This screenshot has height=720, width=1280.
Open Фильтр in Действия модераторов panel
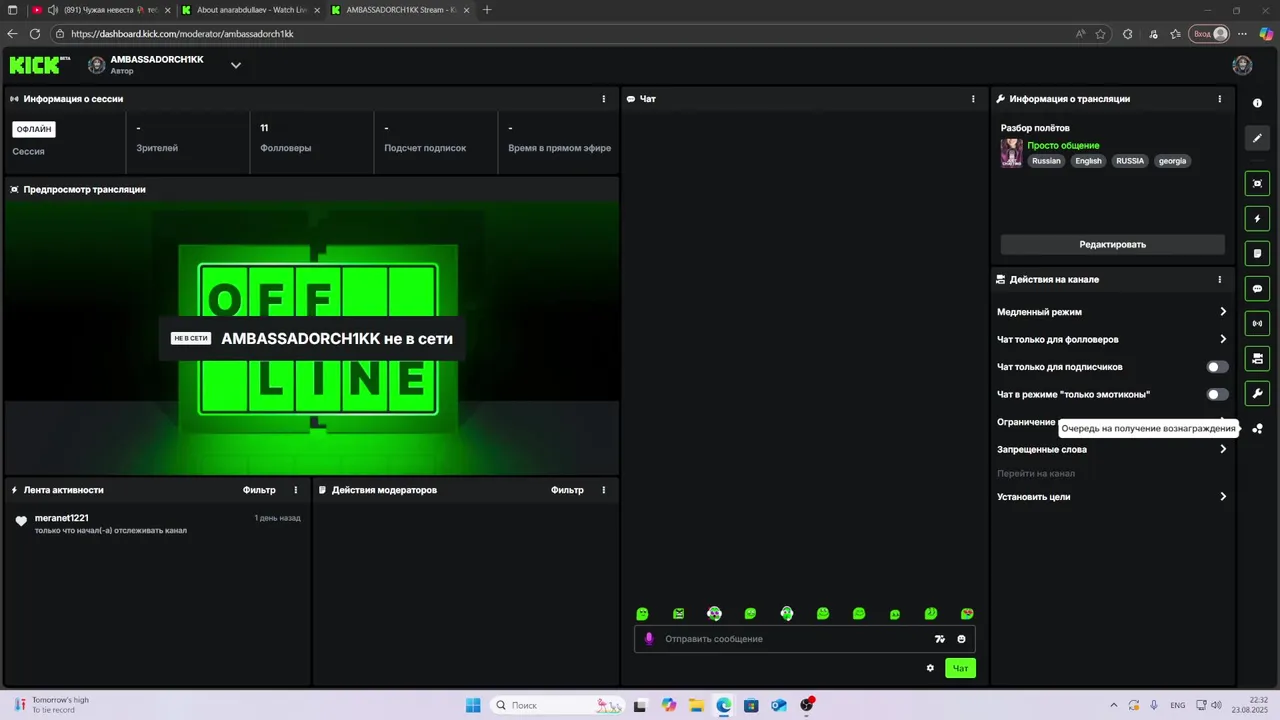[567, 490]
